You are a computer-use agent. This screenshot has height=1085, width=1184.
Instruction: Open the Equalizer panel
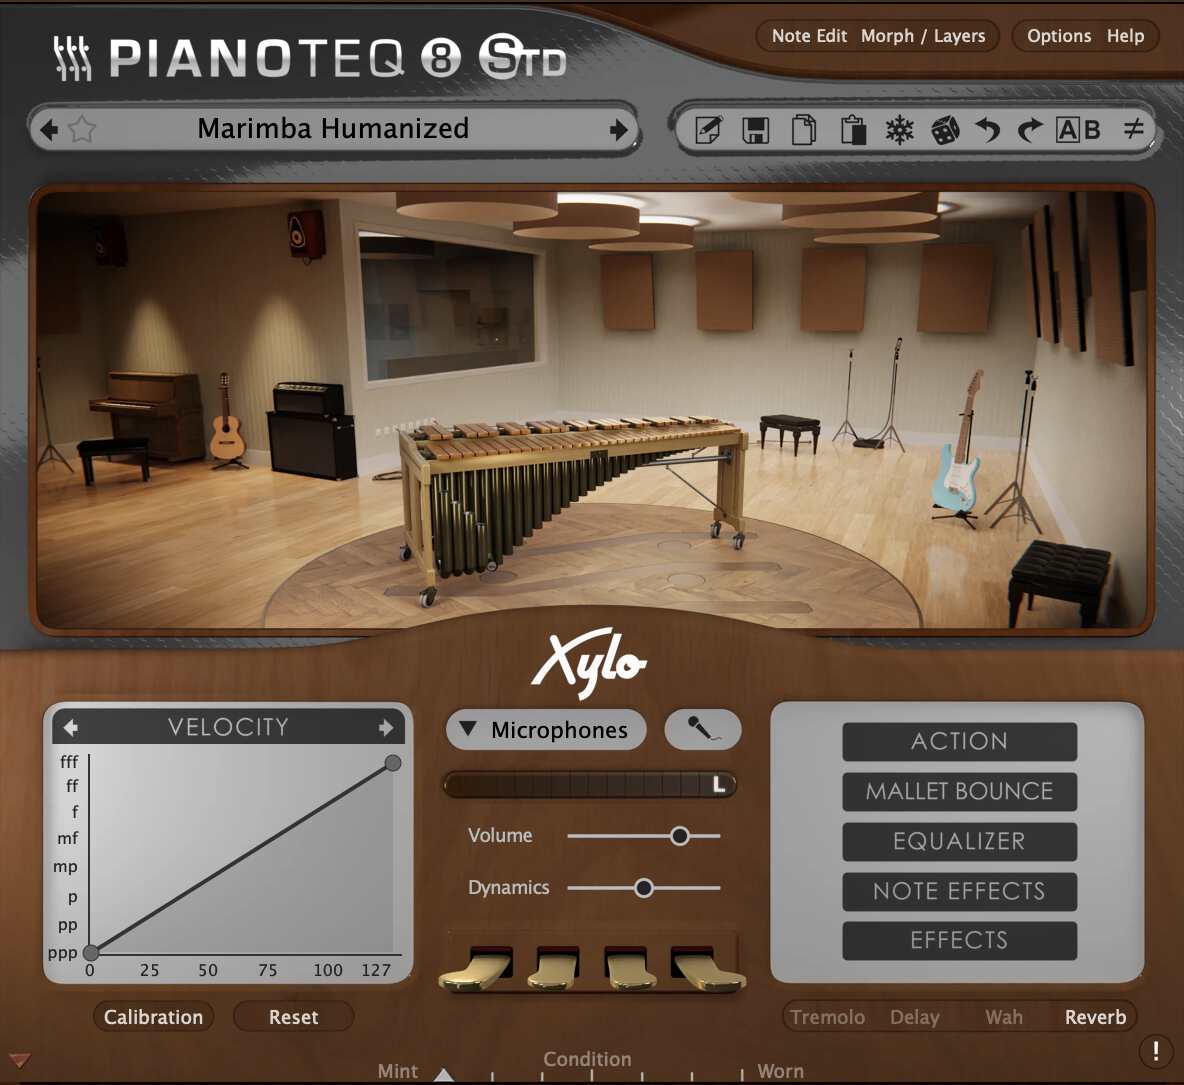(958, 841)
